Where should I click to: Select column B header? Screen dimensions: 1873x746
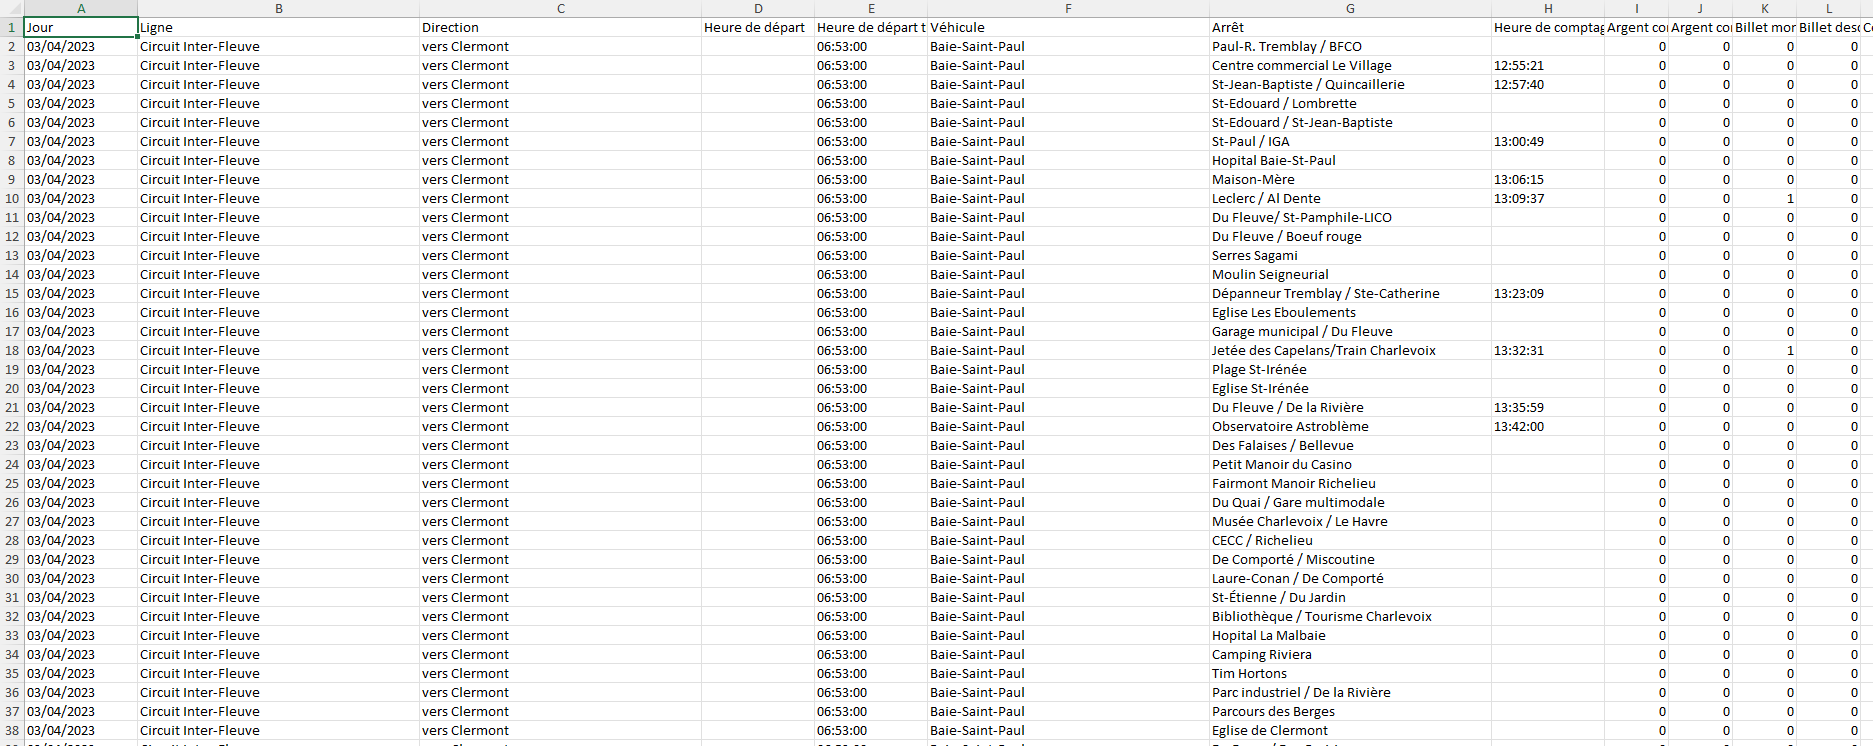[279, 8]
